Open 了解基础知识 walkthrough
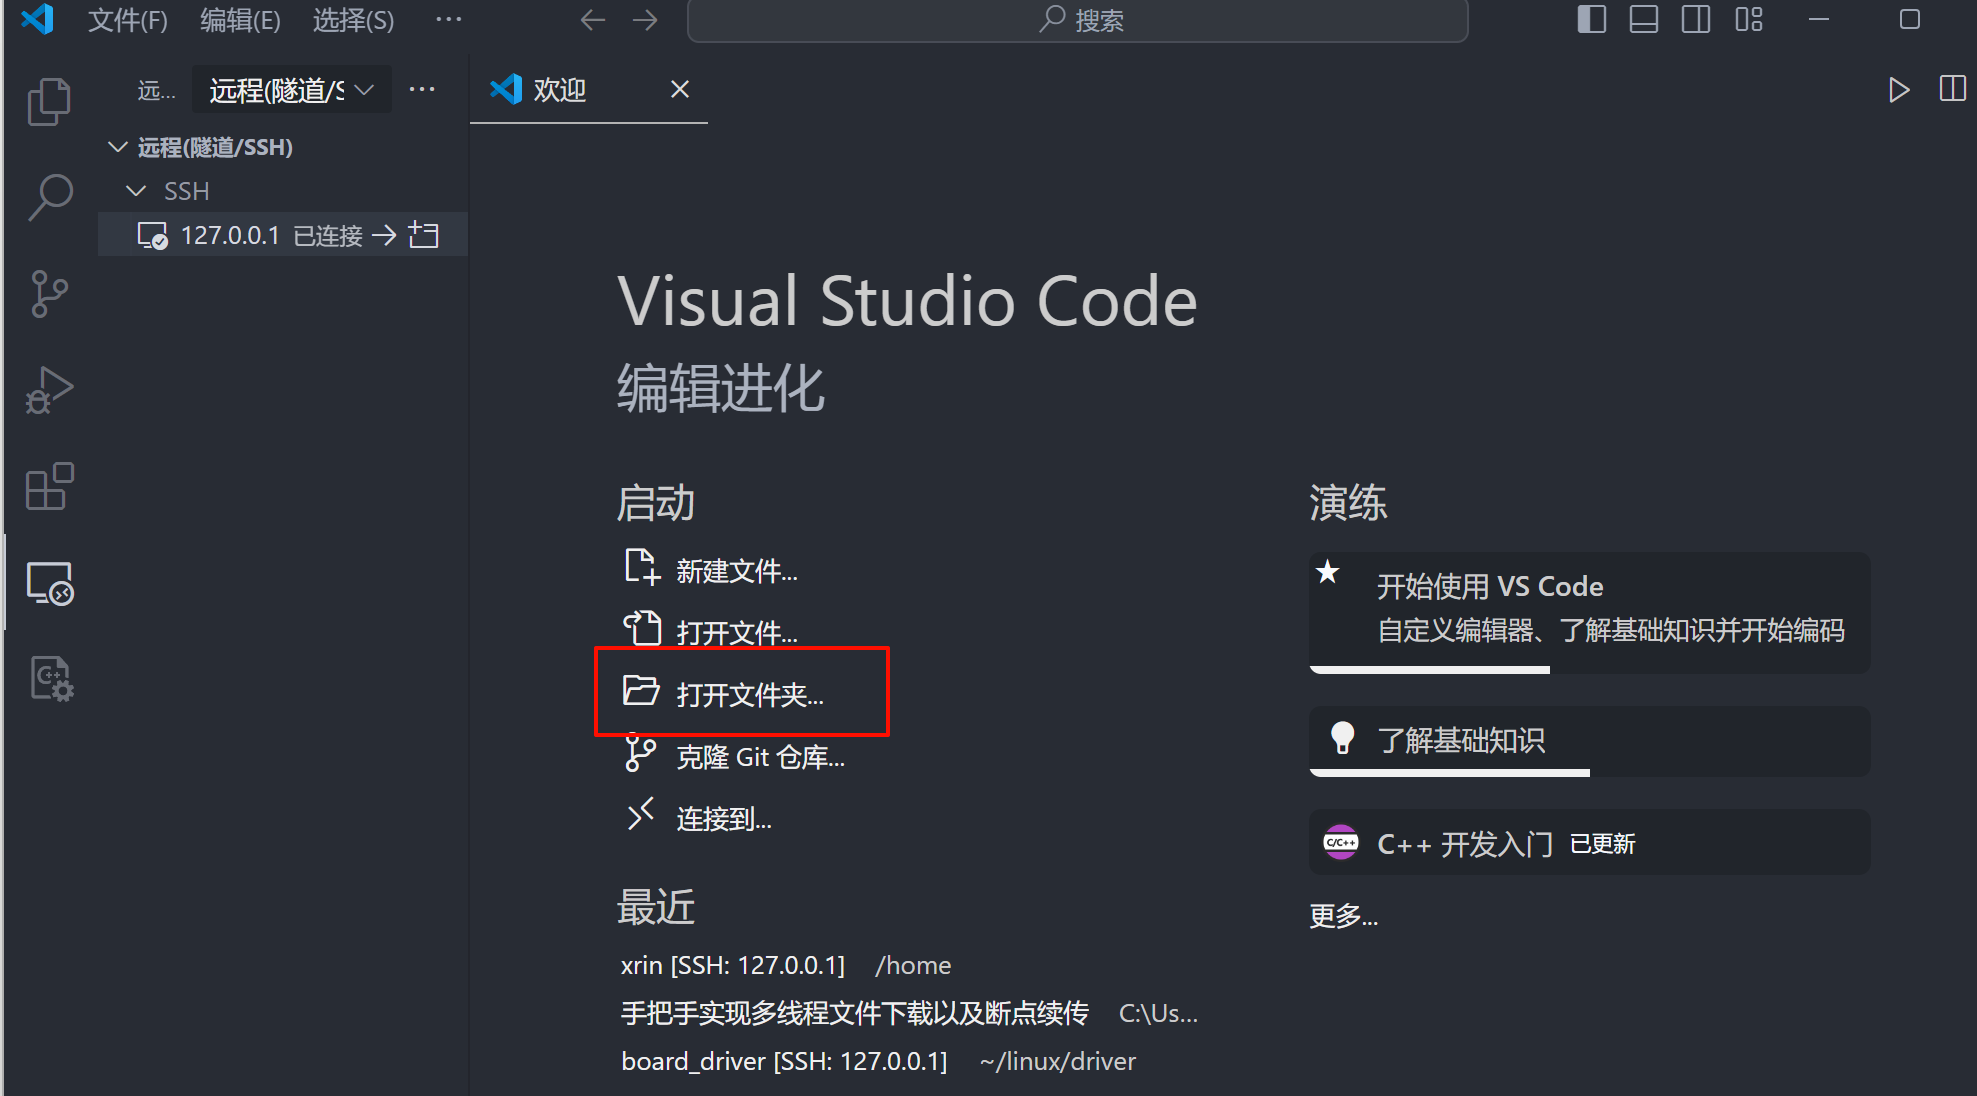Screen dimensions: 1977x1096 point(1590,741)
